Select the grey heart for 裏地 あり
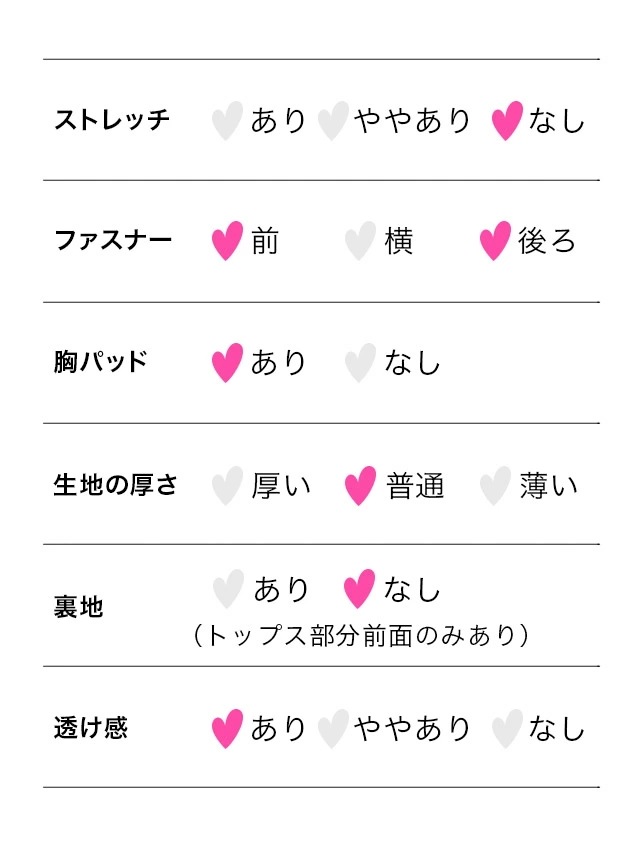This screenshot has height=854, width=640. point(228,589)
